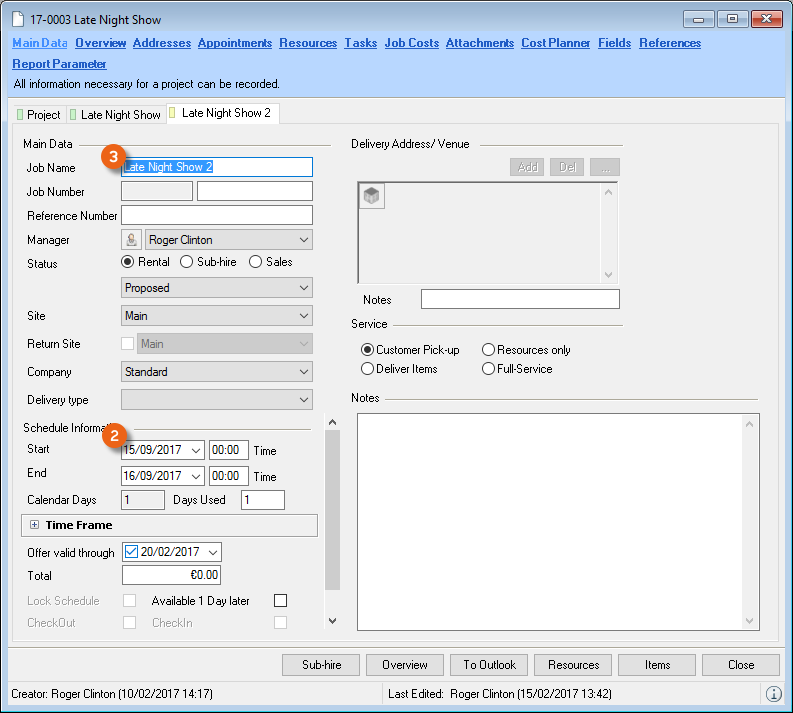
Task: Open the Job Costs section link
Action: point(411,43)
